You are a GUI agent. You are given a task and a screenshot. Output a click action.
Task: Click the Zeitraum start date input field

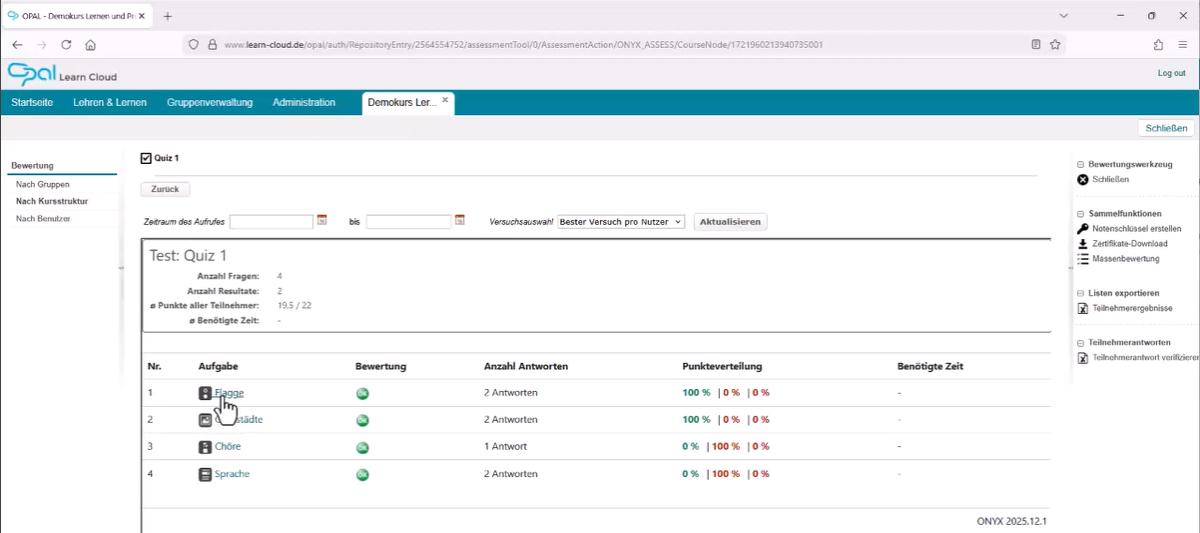pyautogui.click(x=271, y=222)
